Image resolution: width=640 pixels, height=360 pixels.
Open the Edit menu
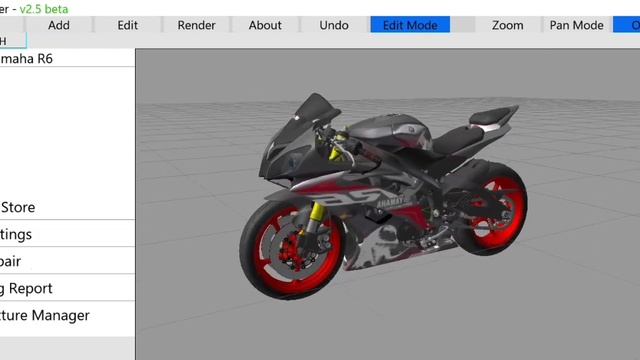click(x=127, y=25)
